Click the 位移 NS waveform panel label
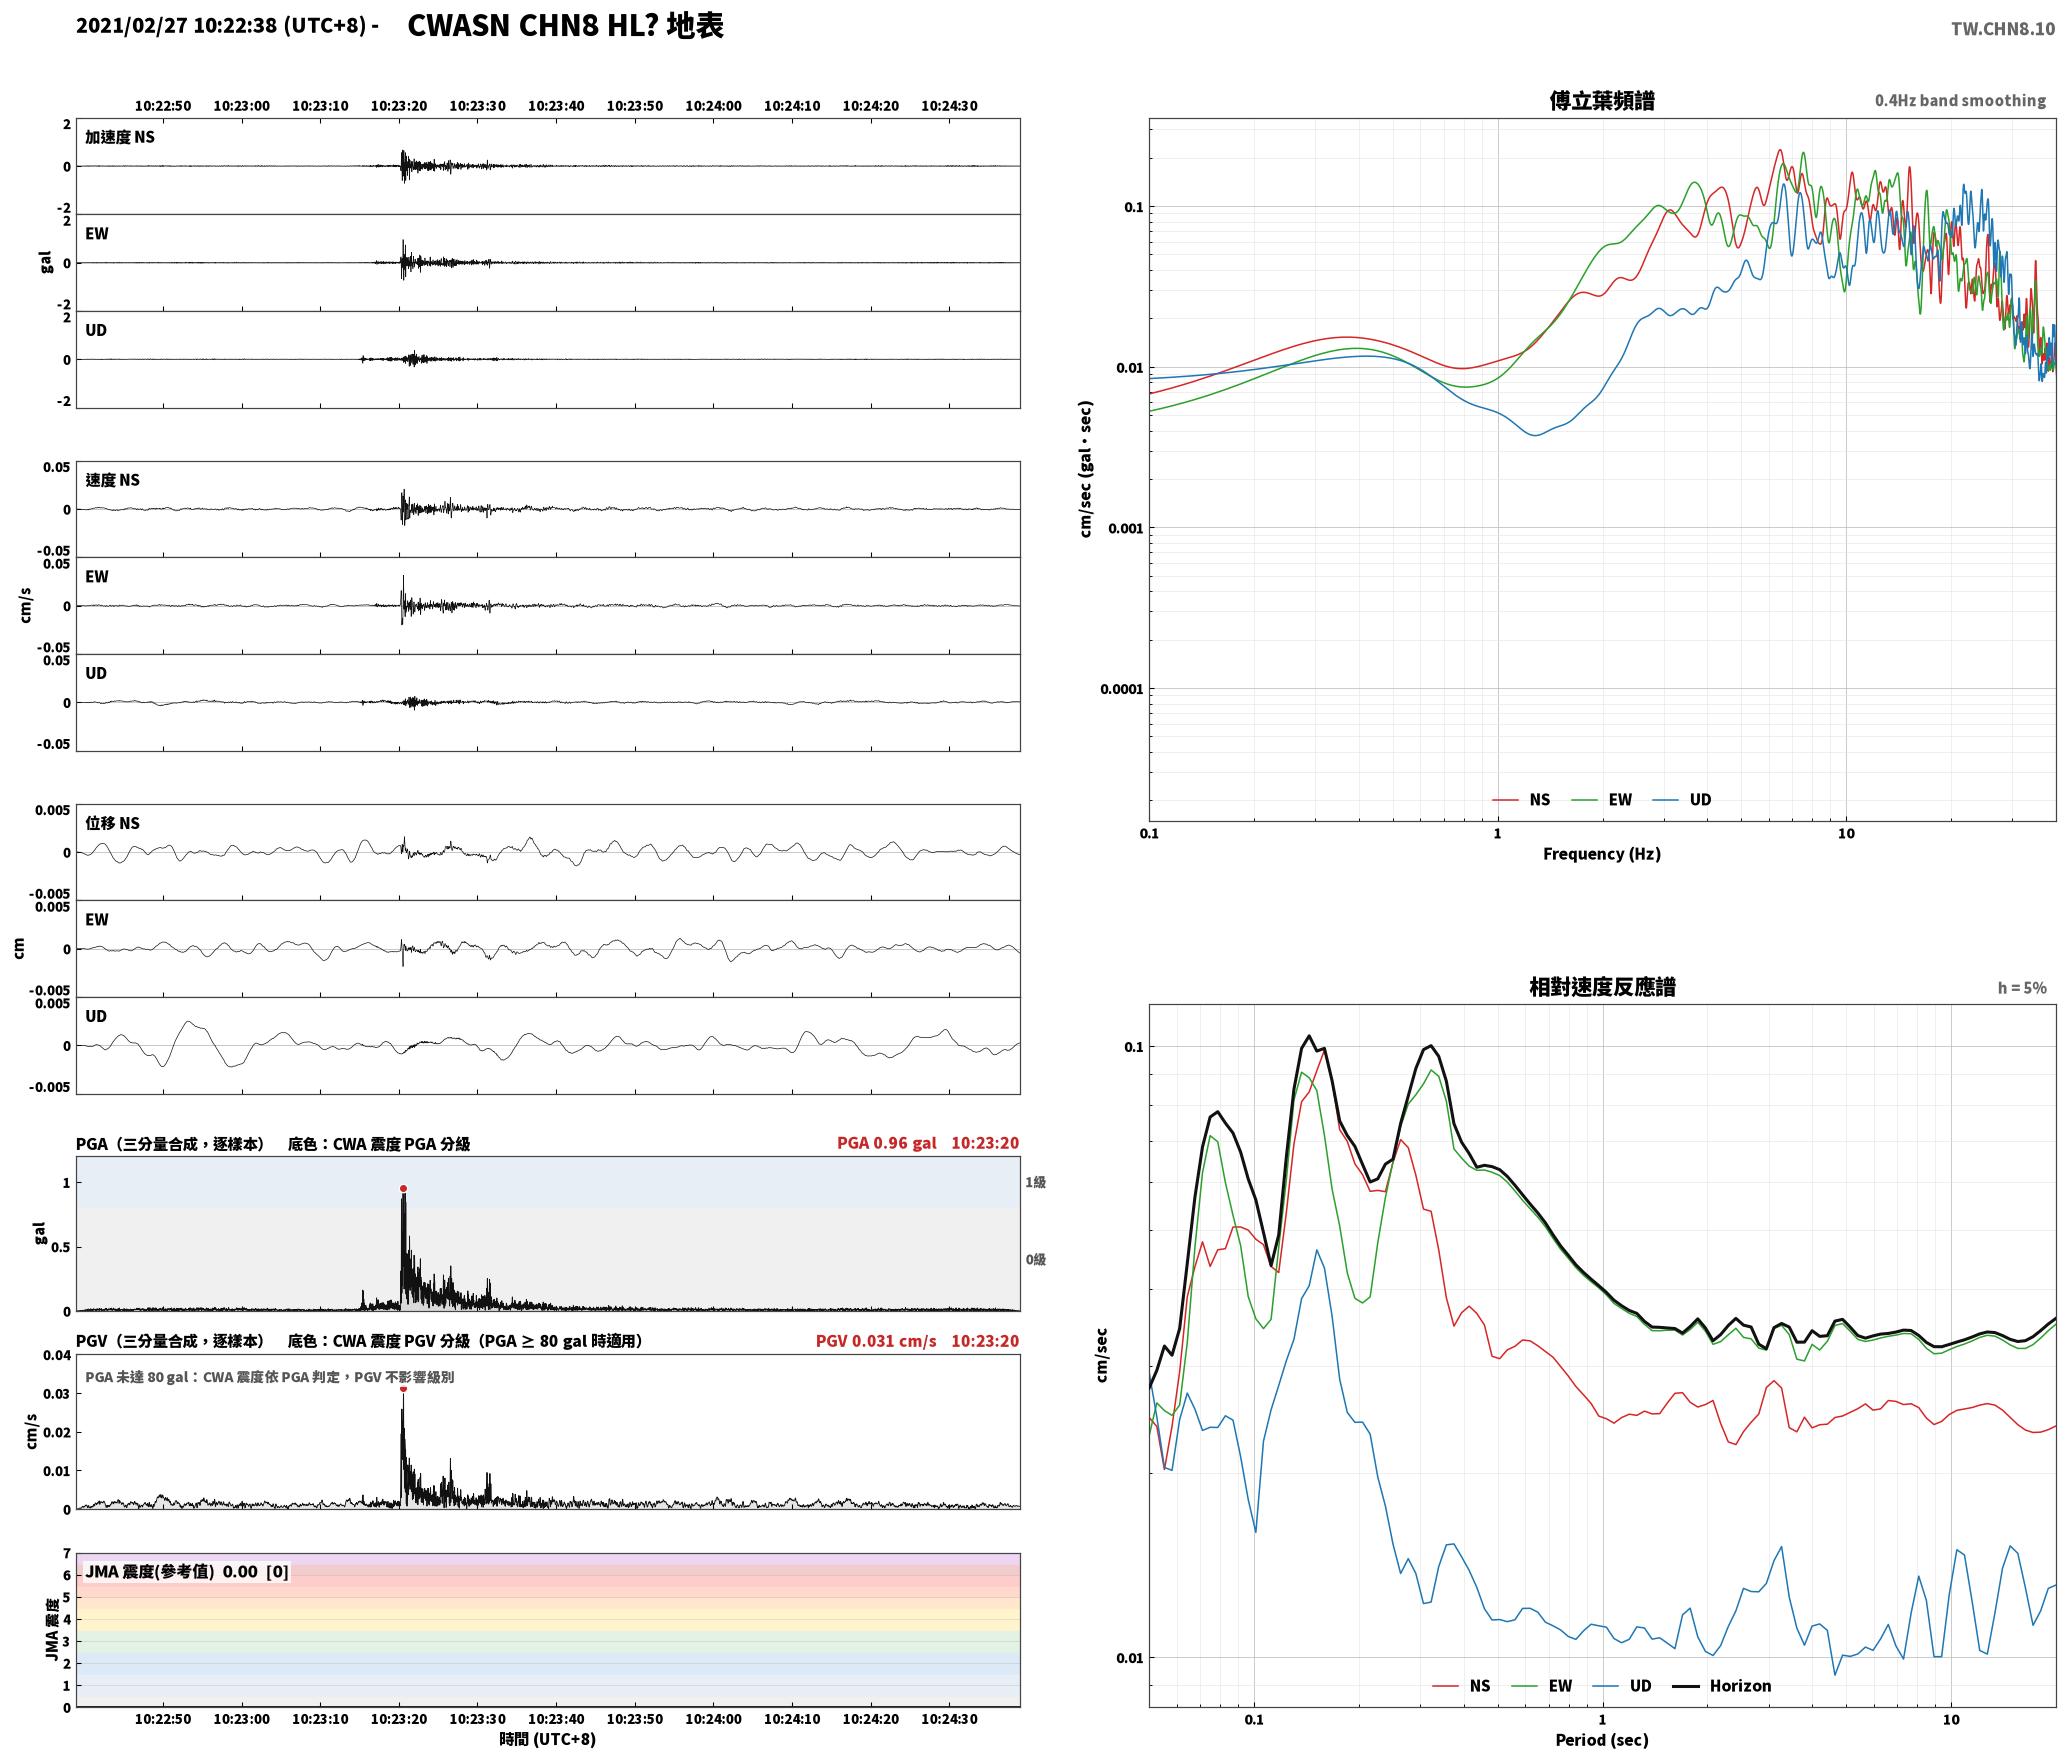Screen dimensions: 2066x1760 (112, 823)
